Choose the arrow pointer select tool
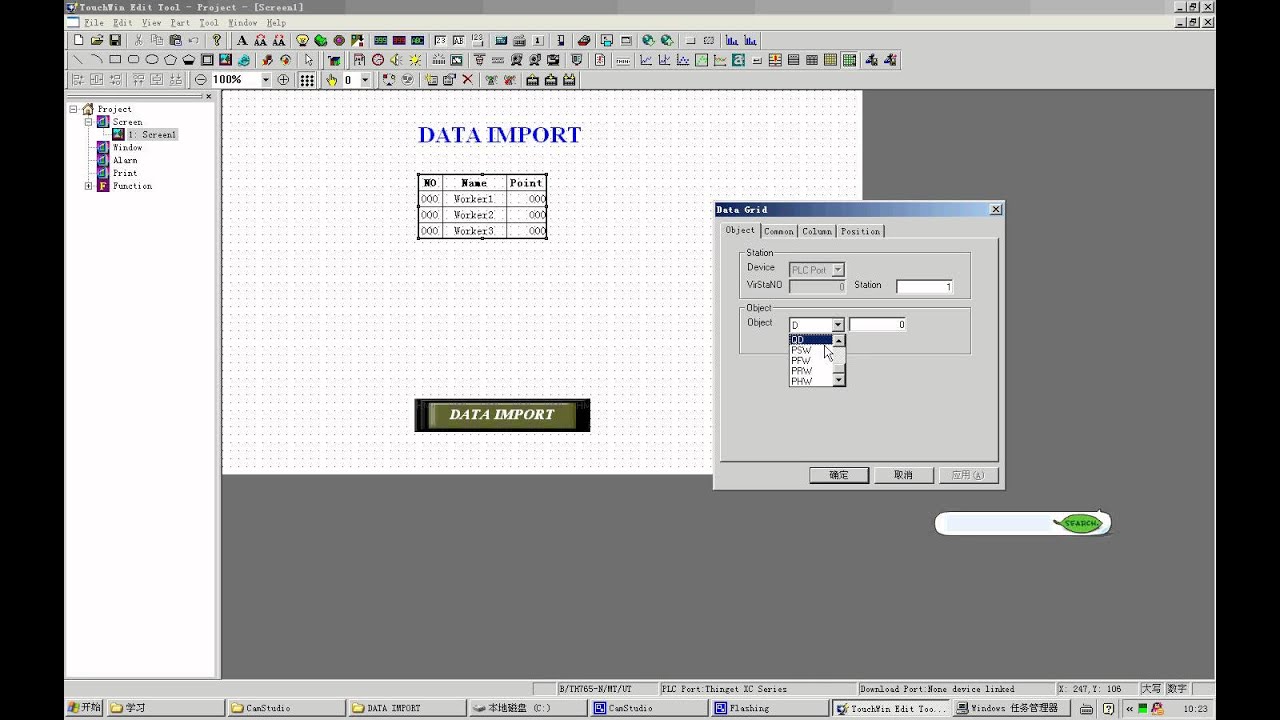 pos(309,60)
